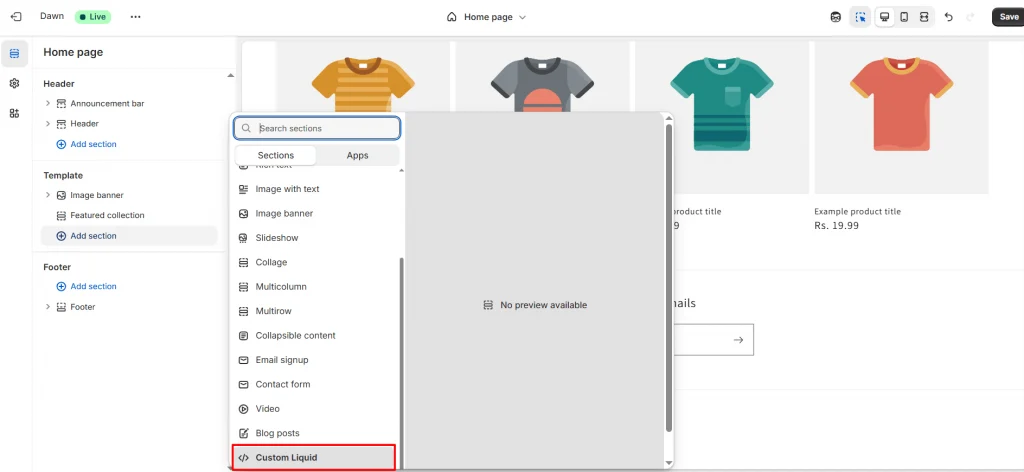
Task: Switch to the Apps tab
Action: [357, 155]
